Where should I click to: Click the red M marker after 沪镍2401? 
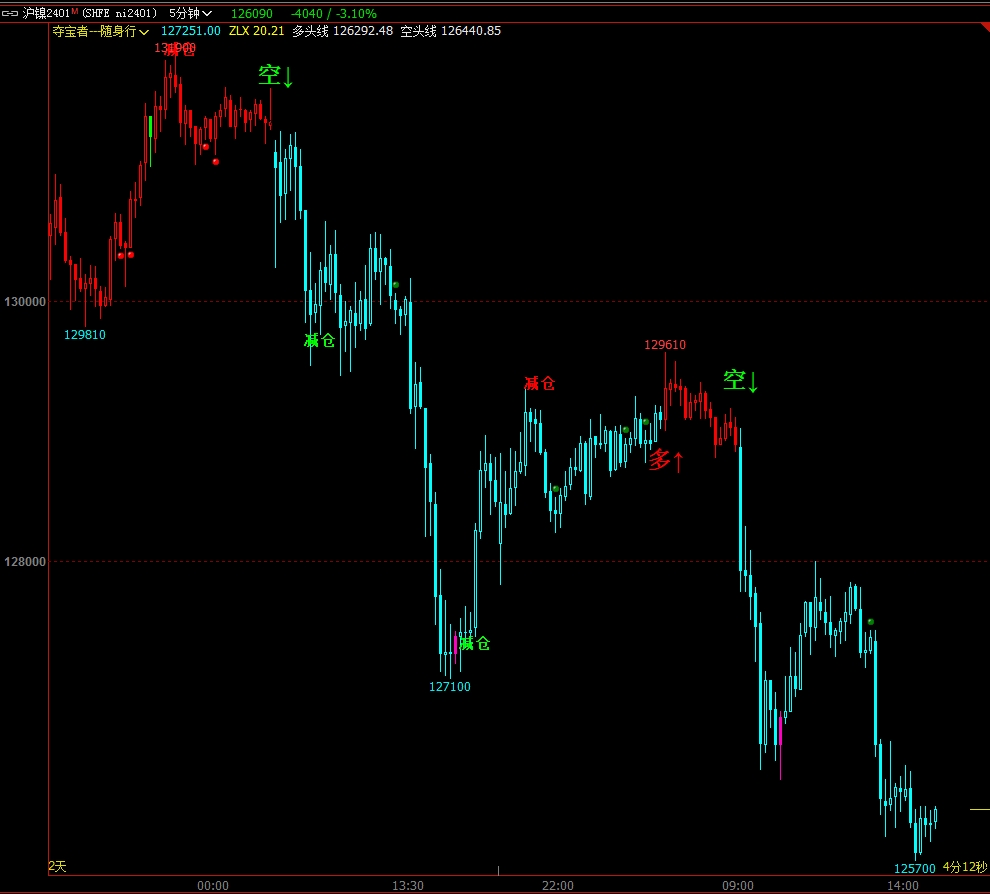click(x=75, y=12)
